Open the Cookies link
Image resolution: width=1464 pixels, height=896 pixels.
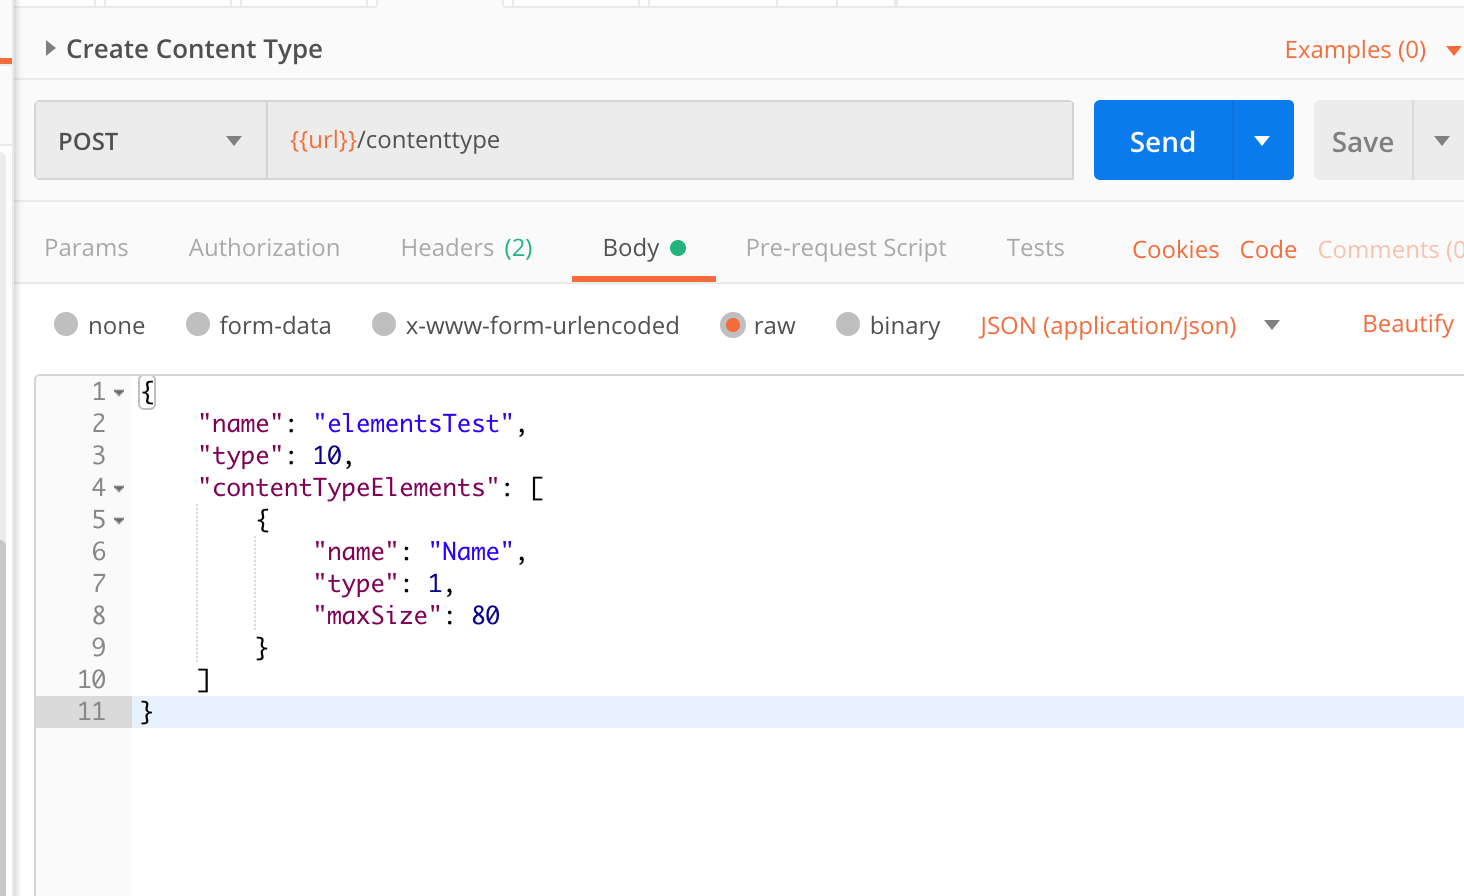[1175, 250]
